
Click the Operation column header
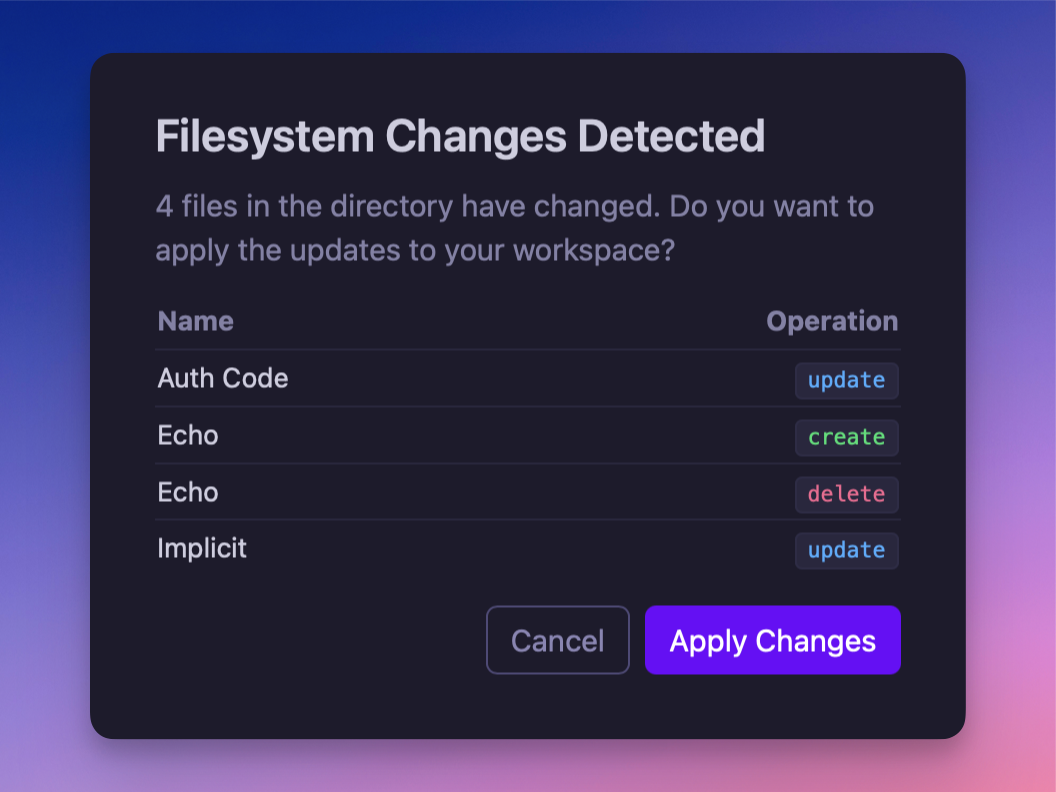(832, 321)
